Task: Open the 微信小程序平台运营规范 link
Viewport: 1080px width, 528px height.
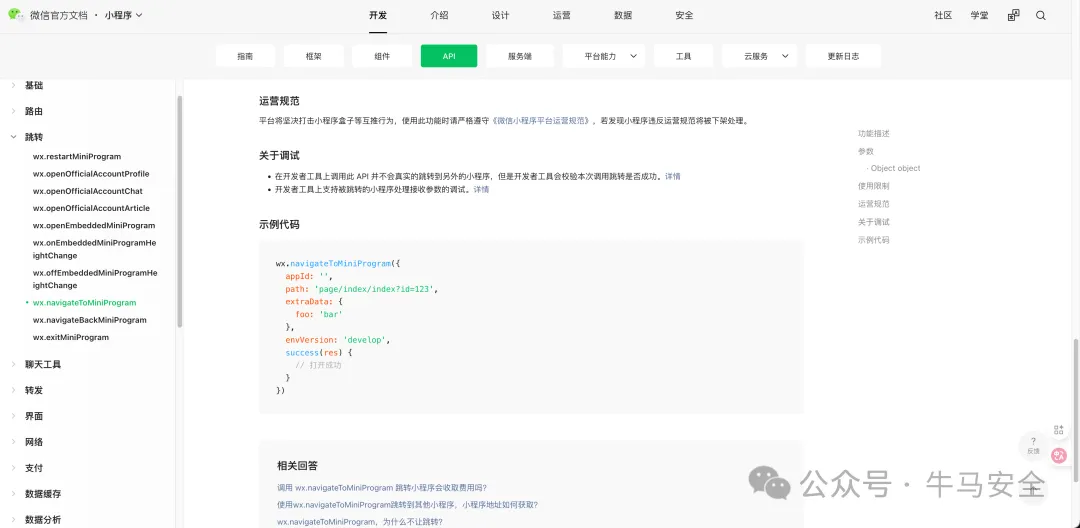Action: (x=544, y=120)
